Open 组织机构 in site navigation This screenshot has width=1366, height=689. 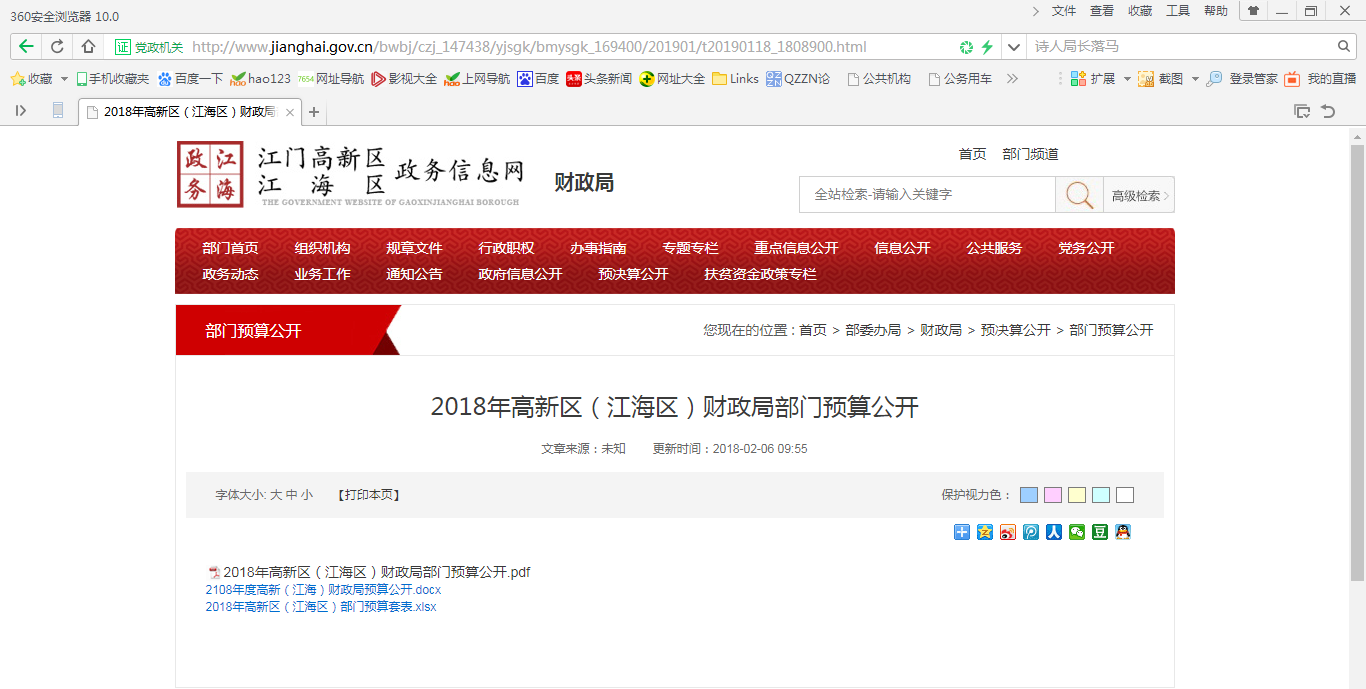pyautogui.click(x=322, y=248)
